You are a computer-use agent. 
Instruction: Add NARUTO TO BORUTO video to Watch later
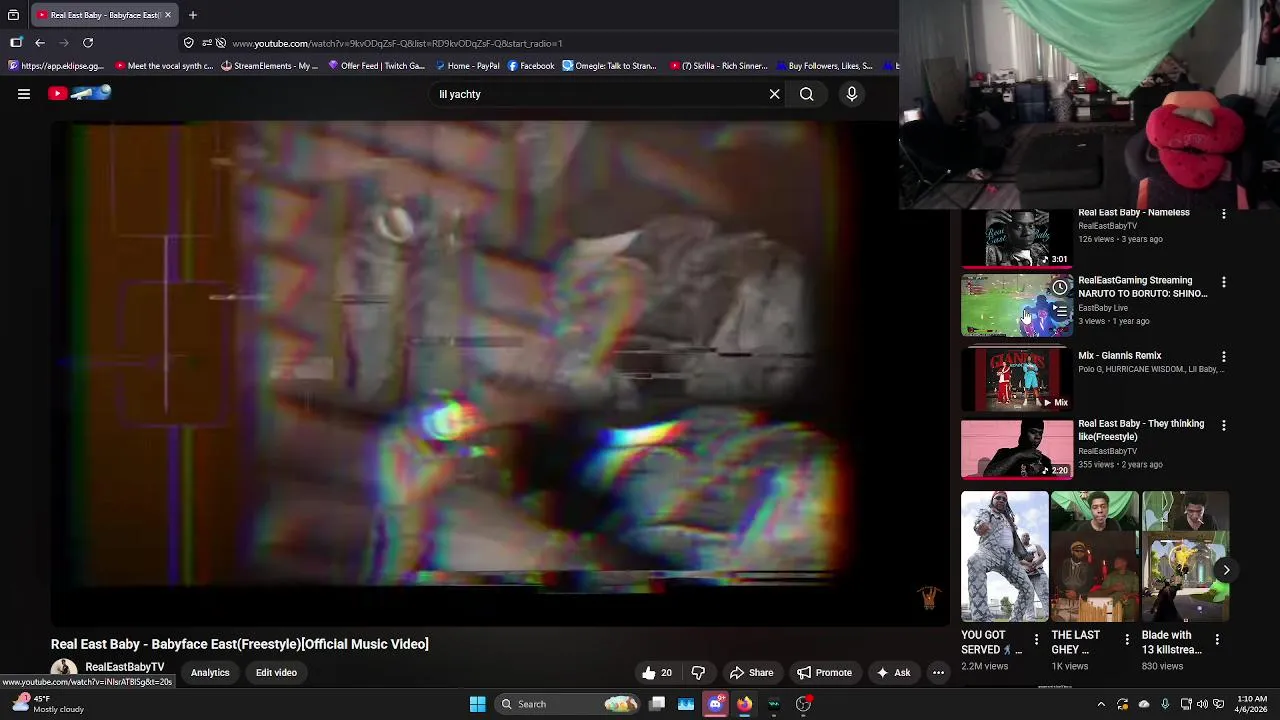(x=1060, y=288)
